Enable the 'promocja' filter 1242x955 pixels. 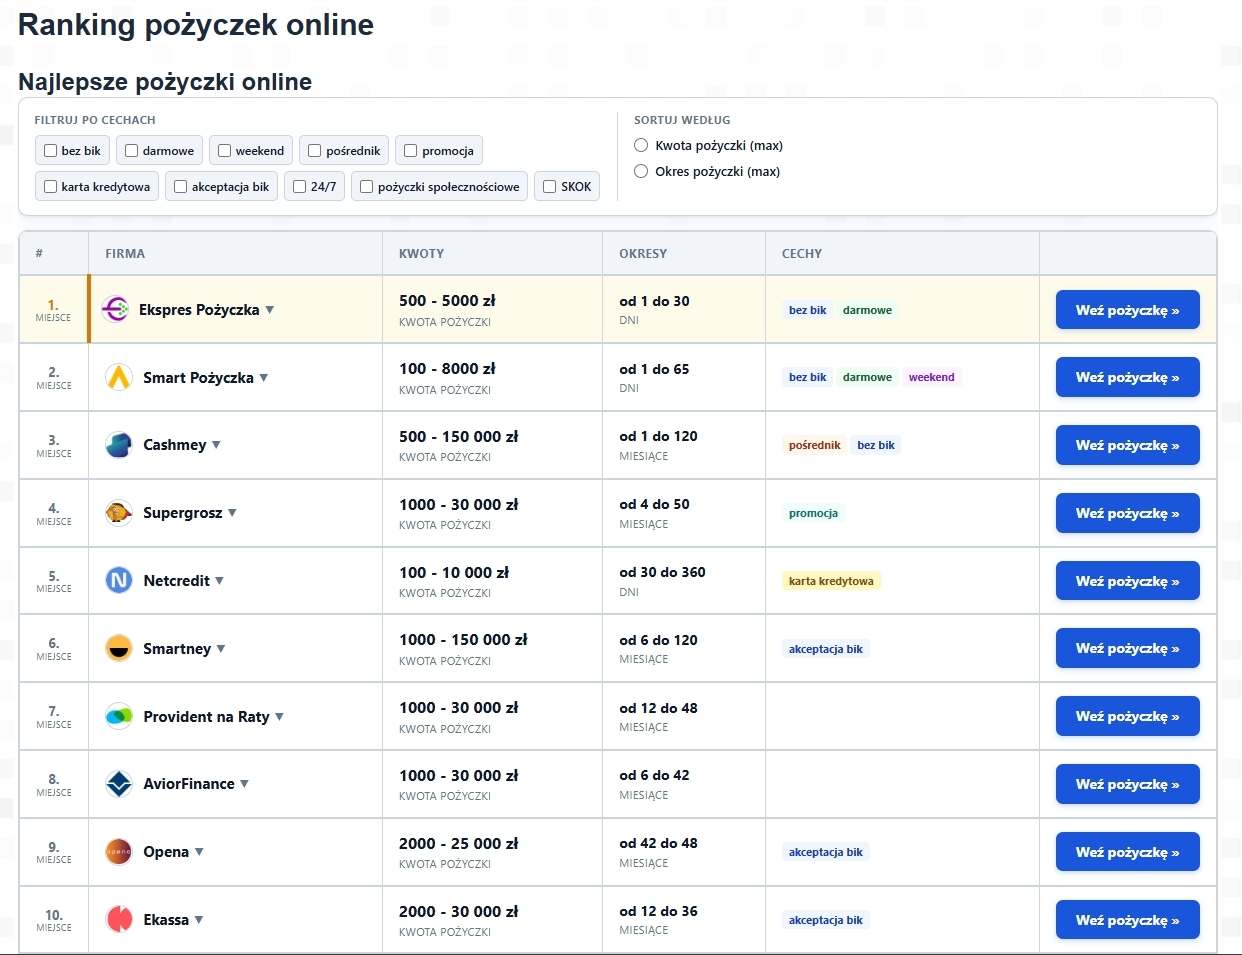(410, 151)
